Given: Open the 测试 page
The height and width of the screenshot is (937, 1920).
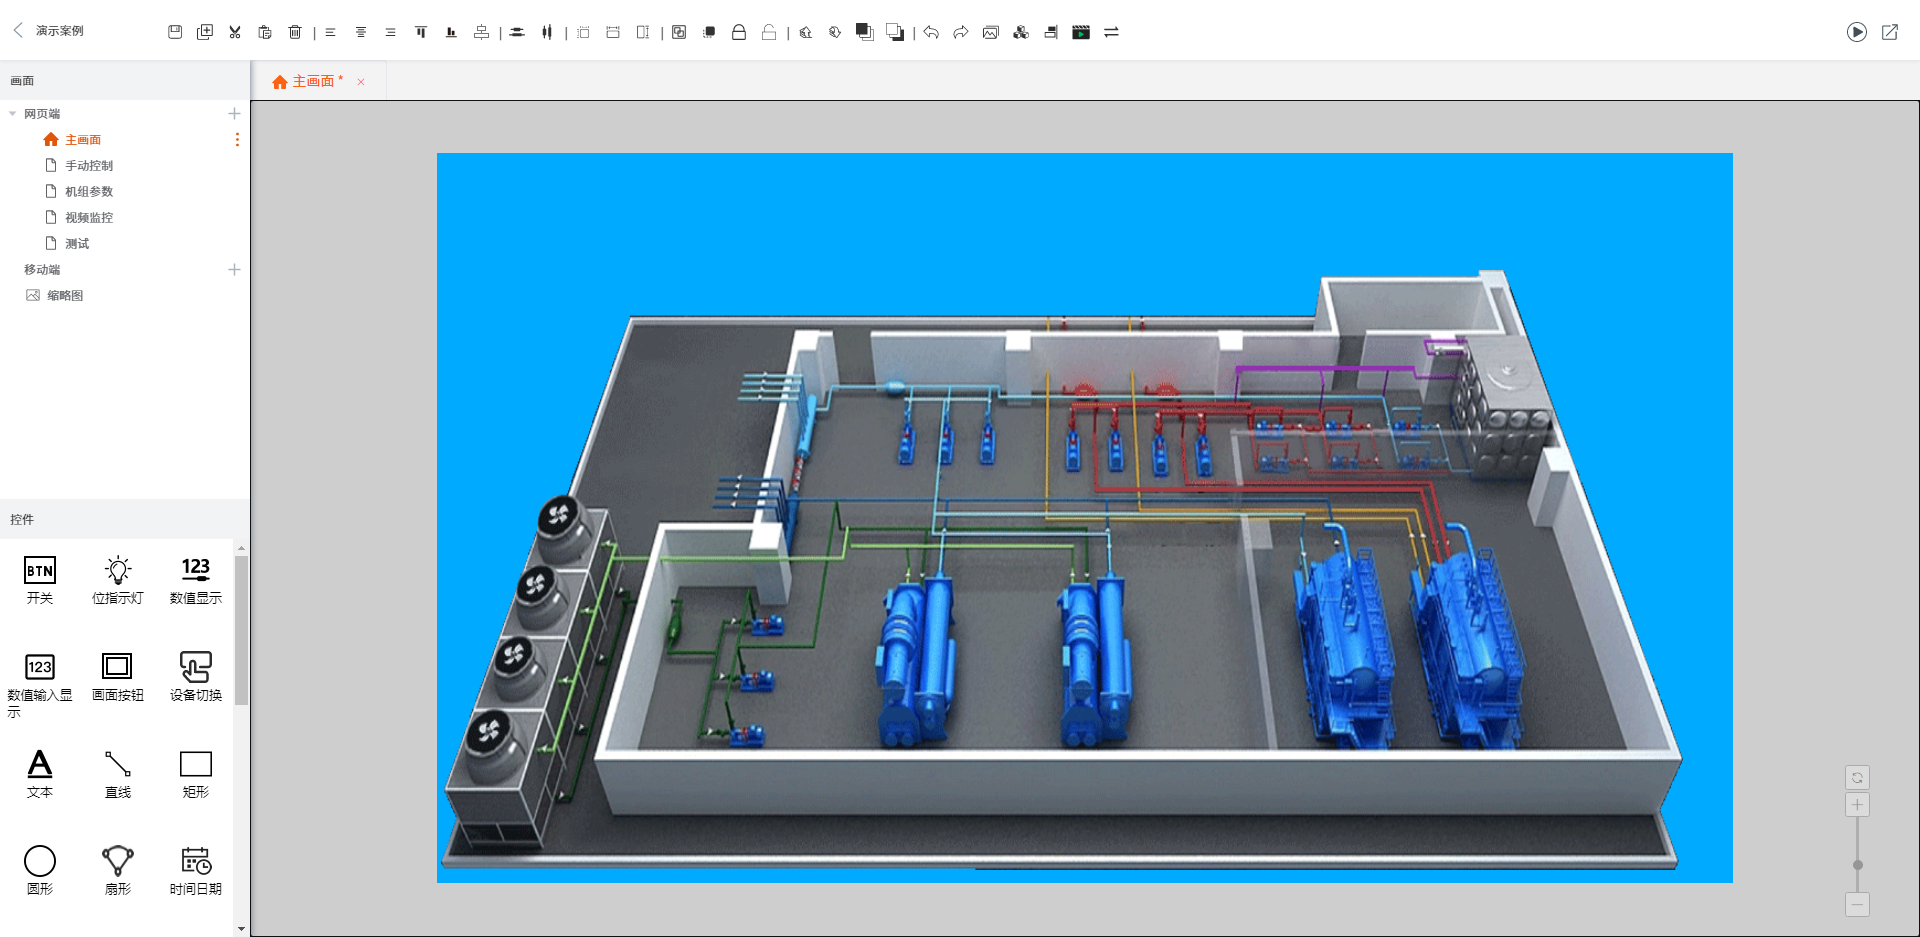Looking at the screenshot, I should click(77, 244).
